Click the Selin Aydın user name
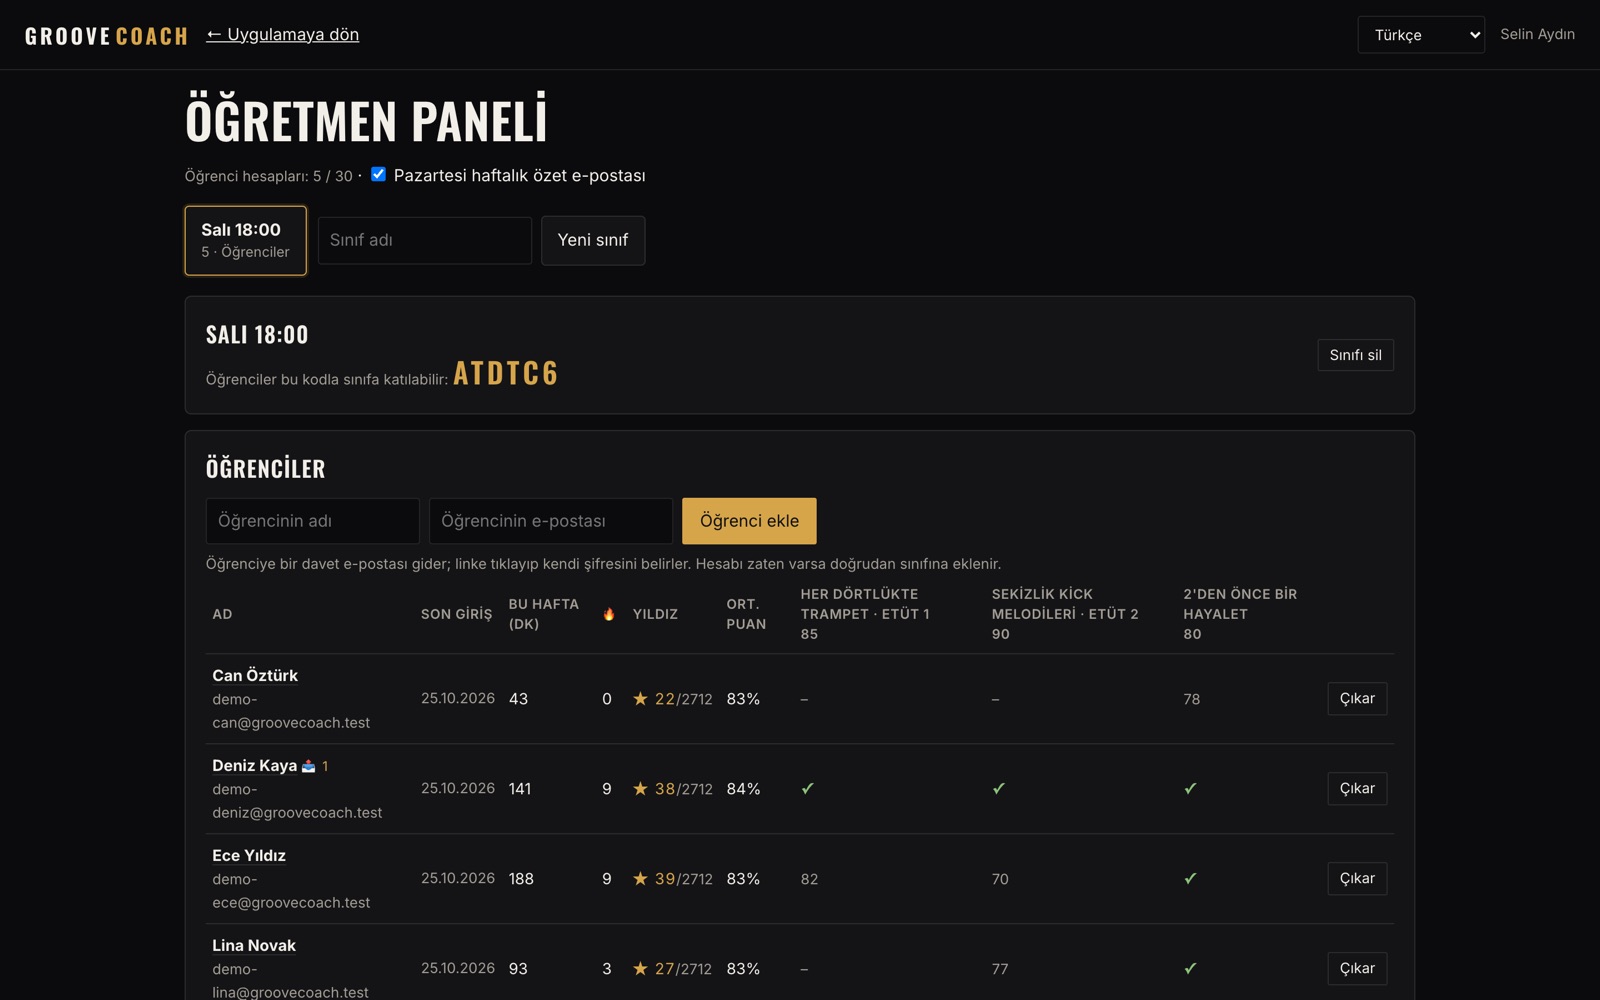Image resolution: width=1600 pixels, height=1000 pixels. [1537, 34]
